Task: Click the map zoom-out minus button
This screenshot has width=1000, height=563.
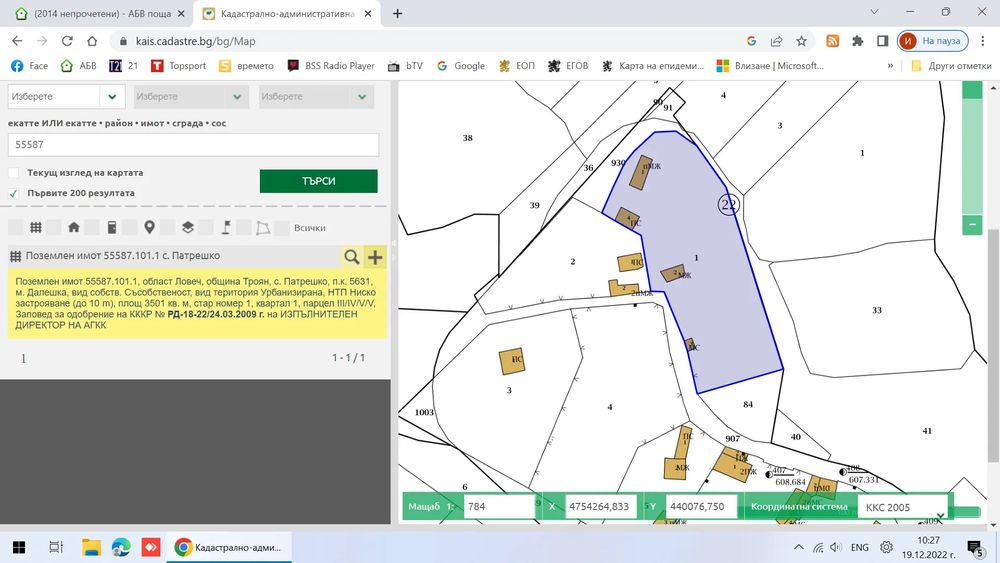Action: [971, 225]
